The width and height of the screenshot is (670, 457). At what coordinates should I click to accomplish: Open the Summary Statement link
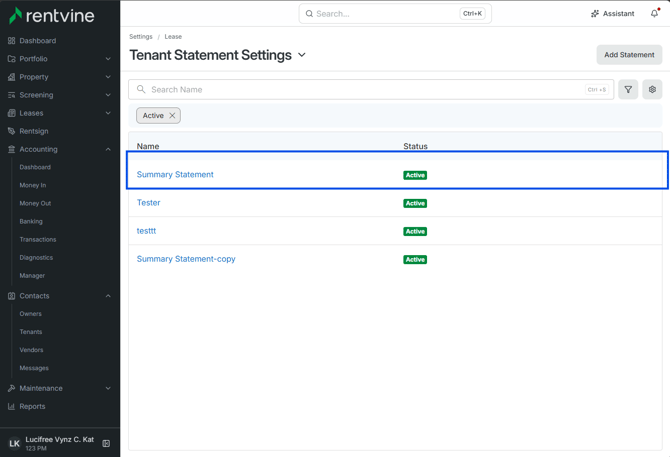(x=175, y=174)
